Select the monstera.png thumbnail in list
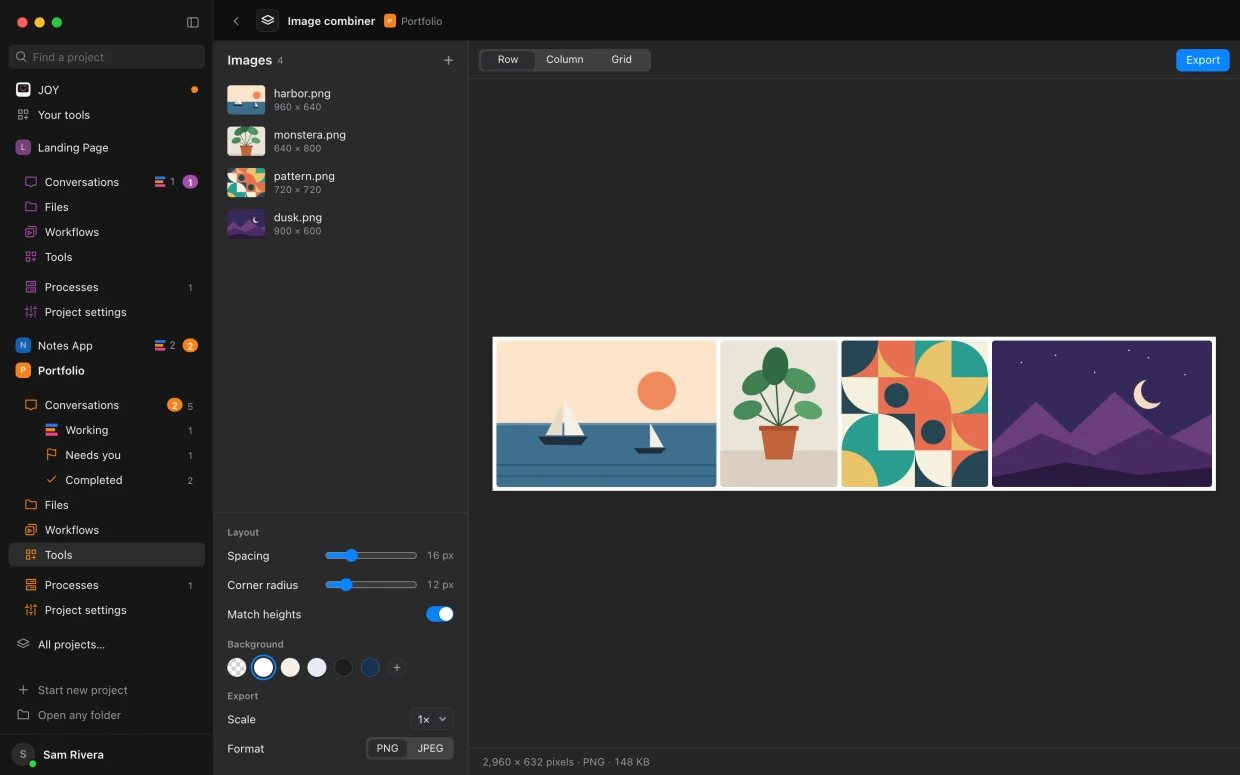Screen dimensions: 1240x775 [246, 141]
